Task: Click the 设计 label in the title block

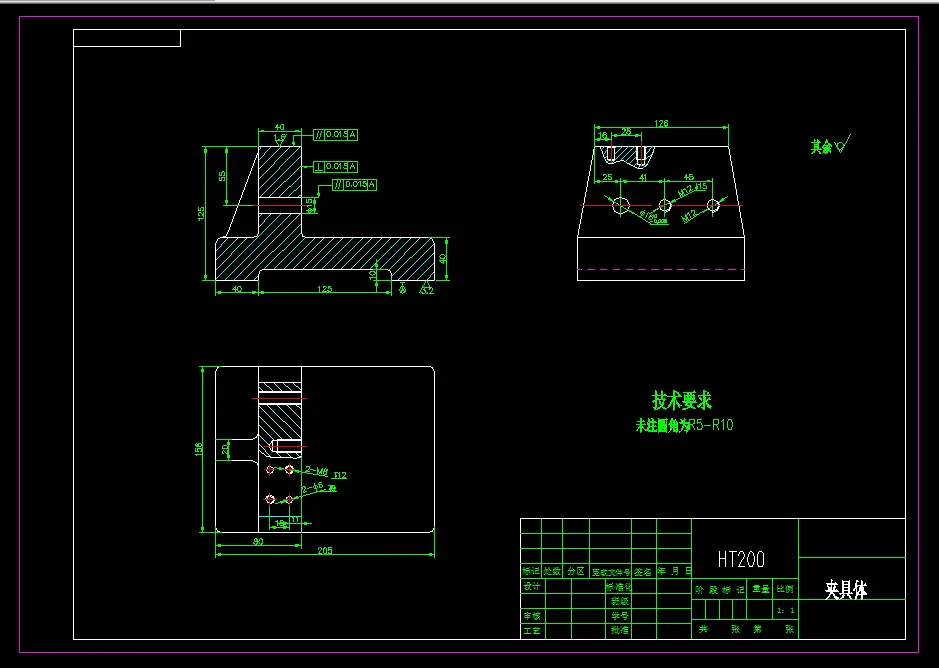Action: tap(532, 587)
